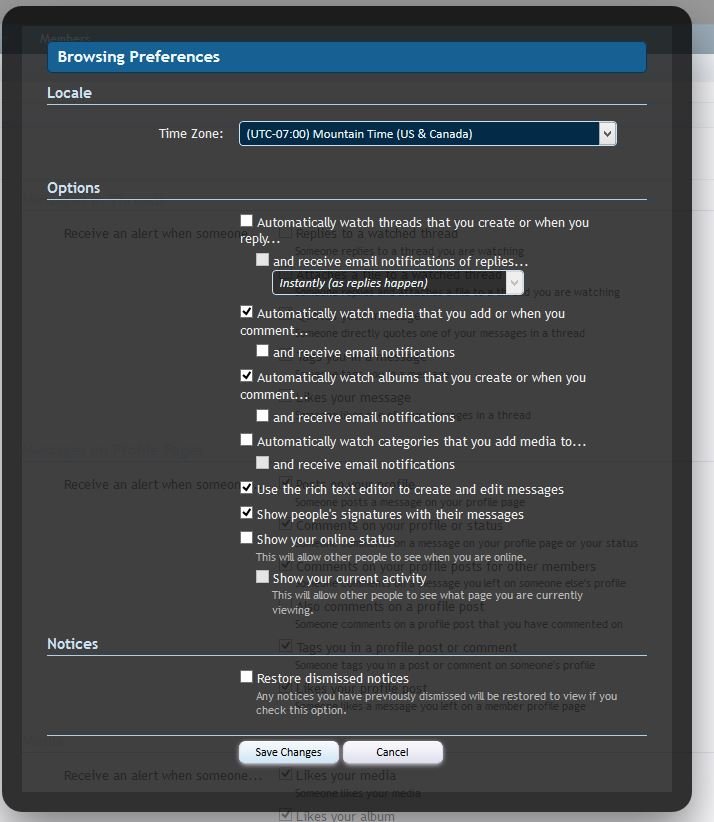
Task: Open the Instantly (as replies happen) dropdown
Action: coord(398,283)
